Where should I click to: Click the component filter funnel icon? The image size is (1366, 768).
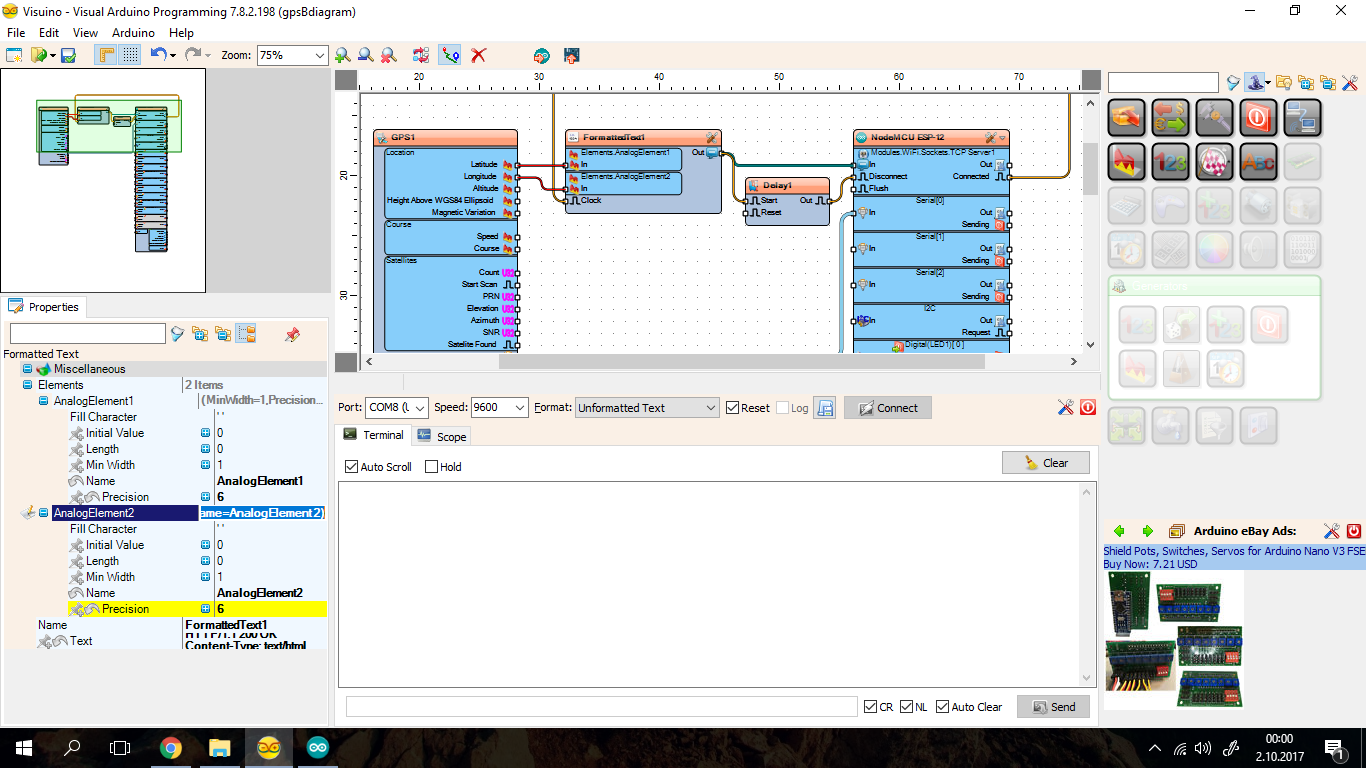click(x=1234, y=83)
